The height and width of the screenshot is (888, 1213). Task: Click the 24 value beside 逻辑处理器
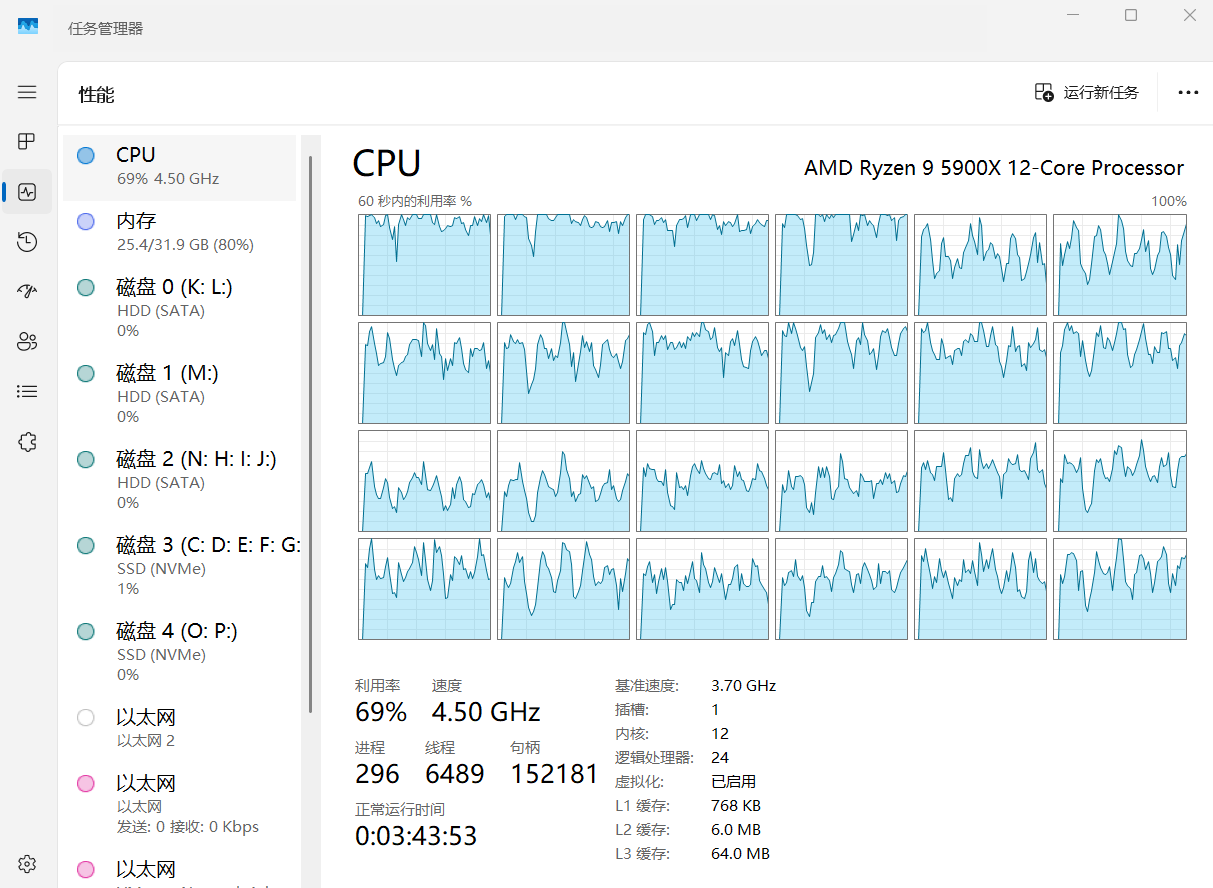pos(720,758)
